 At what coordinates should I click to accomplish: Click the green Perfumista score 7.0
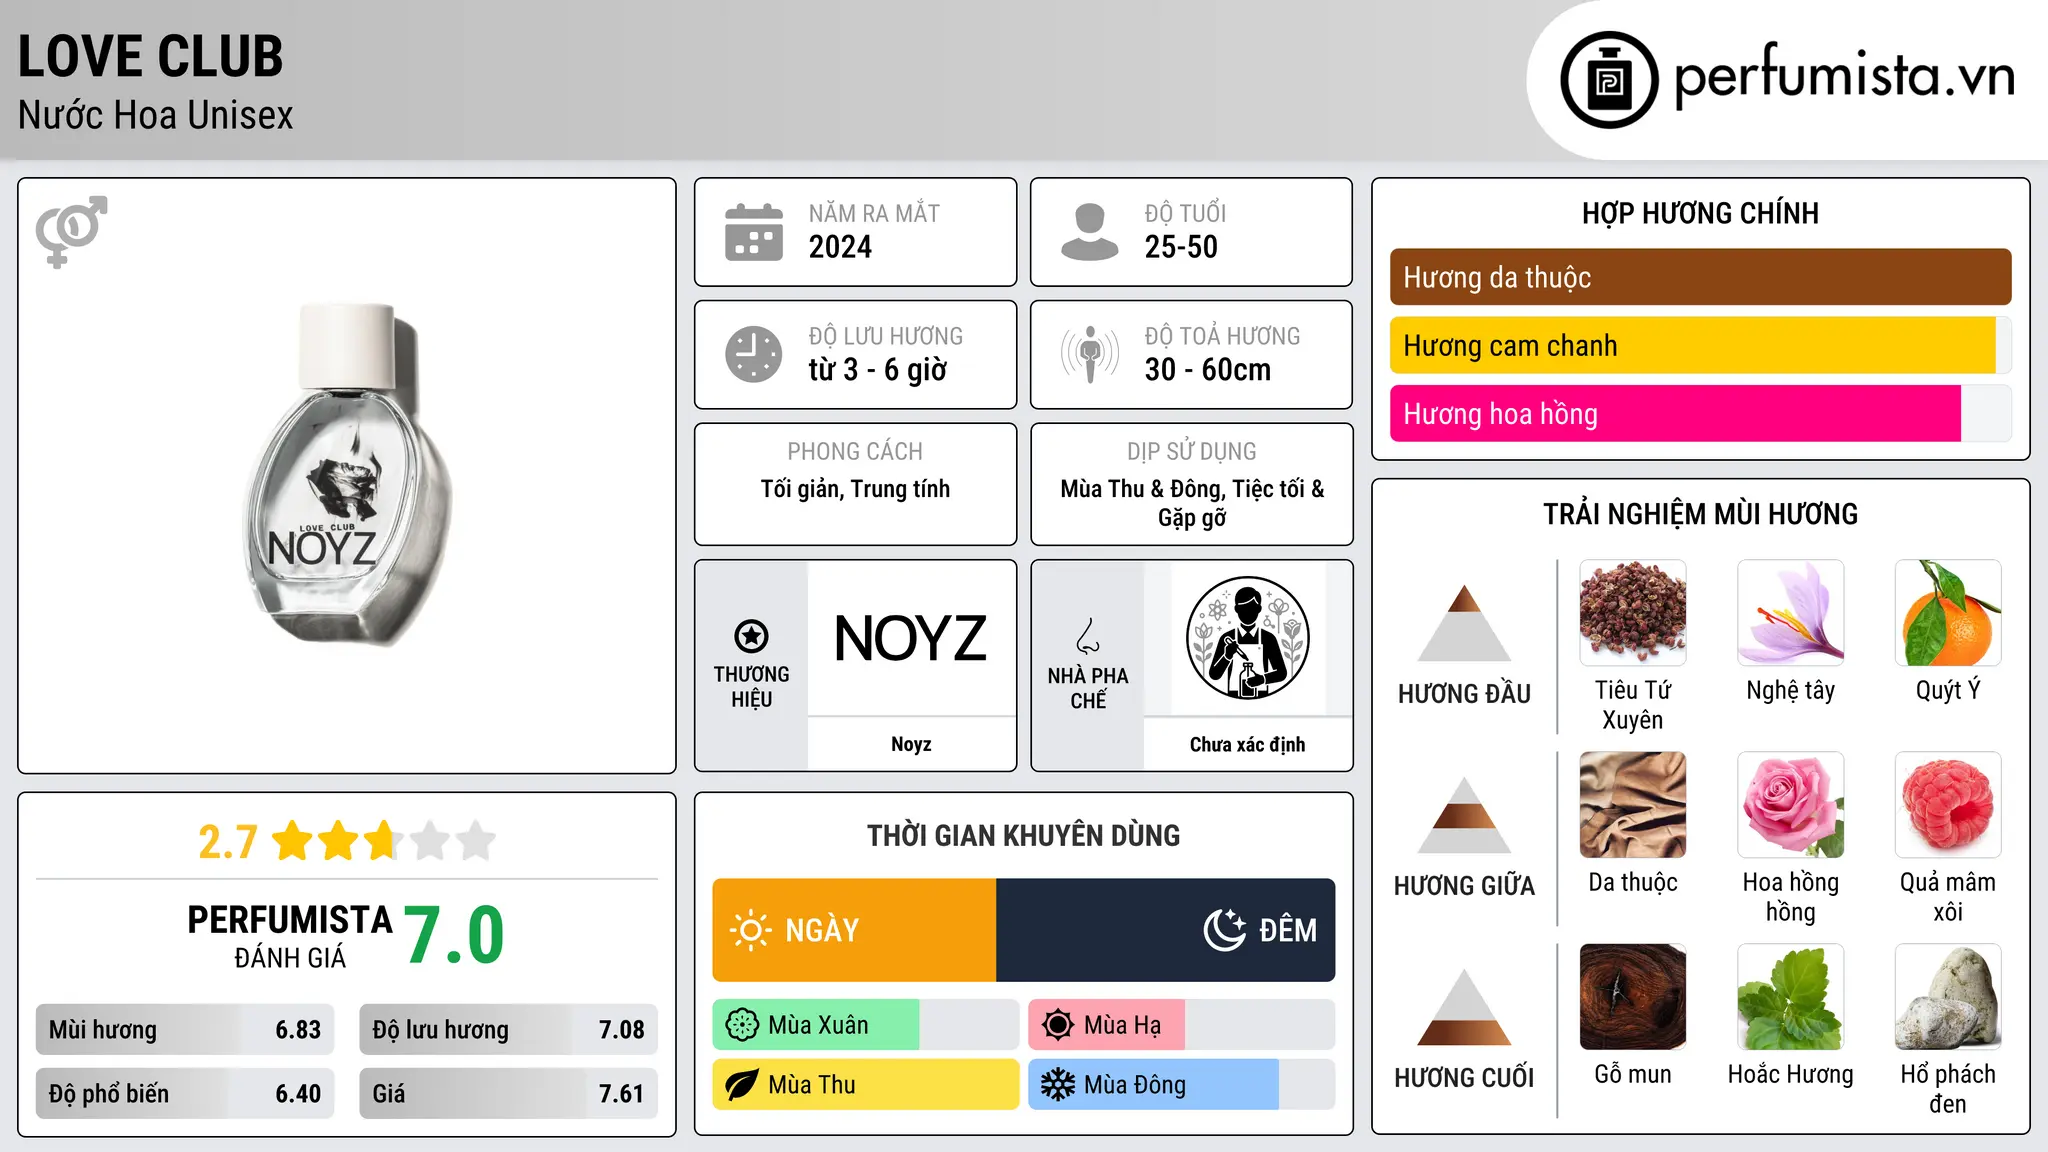tap(454, 936)
